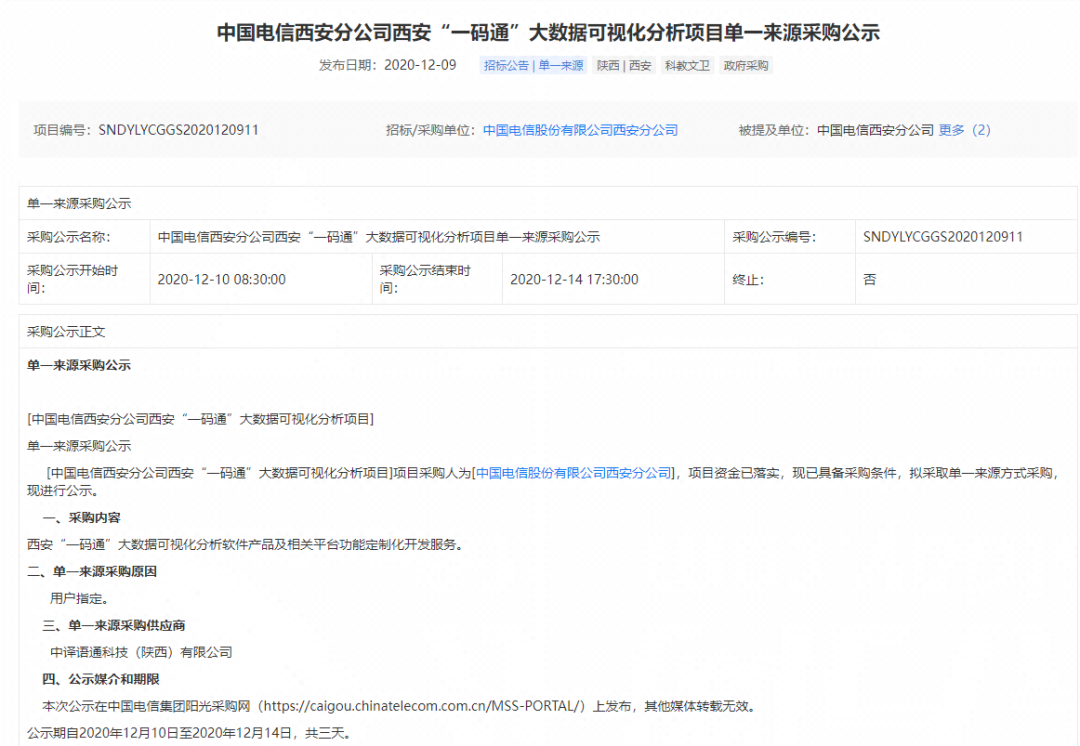Click heading 四、公示媒介和期限
This screenshot has width=1080, height=746.
101,679
